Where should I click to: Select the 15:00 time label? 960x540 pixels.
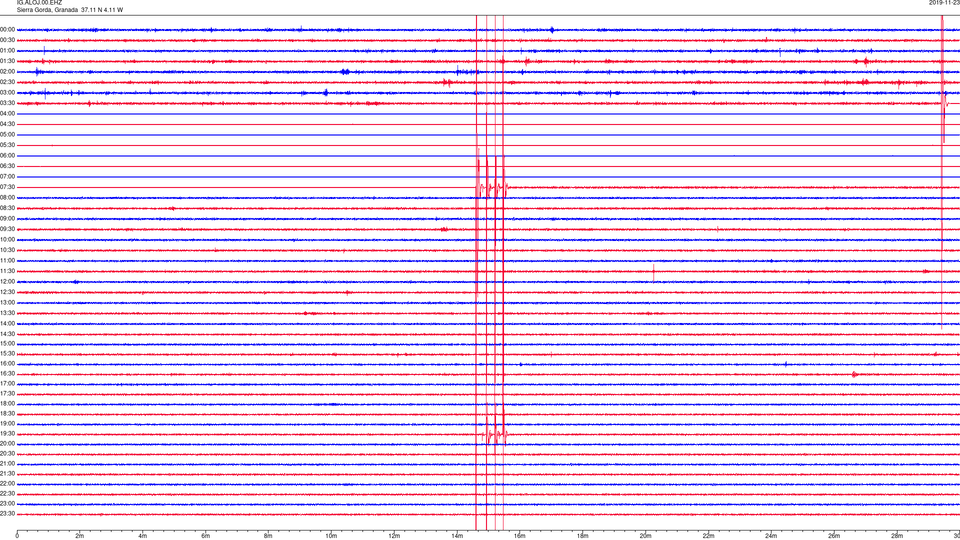tap(8, 344)
